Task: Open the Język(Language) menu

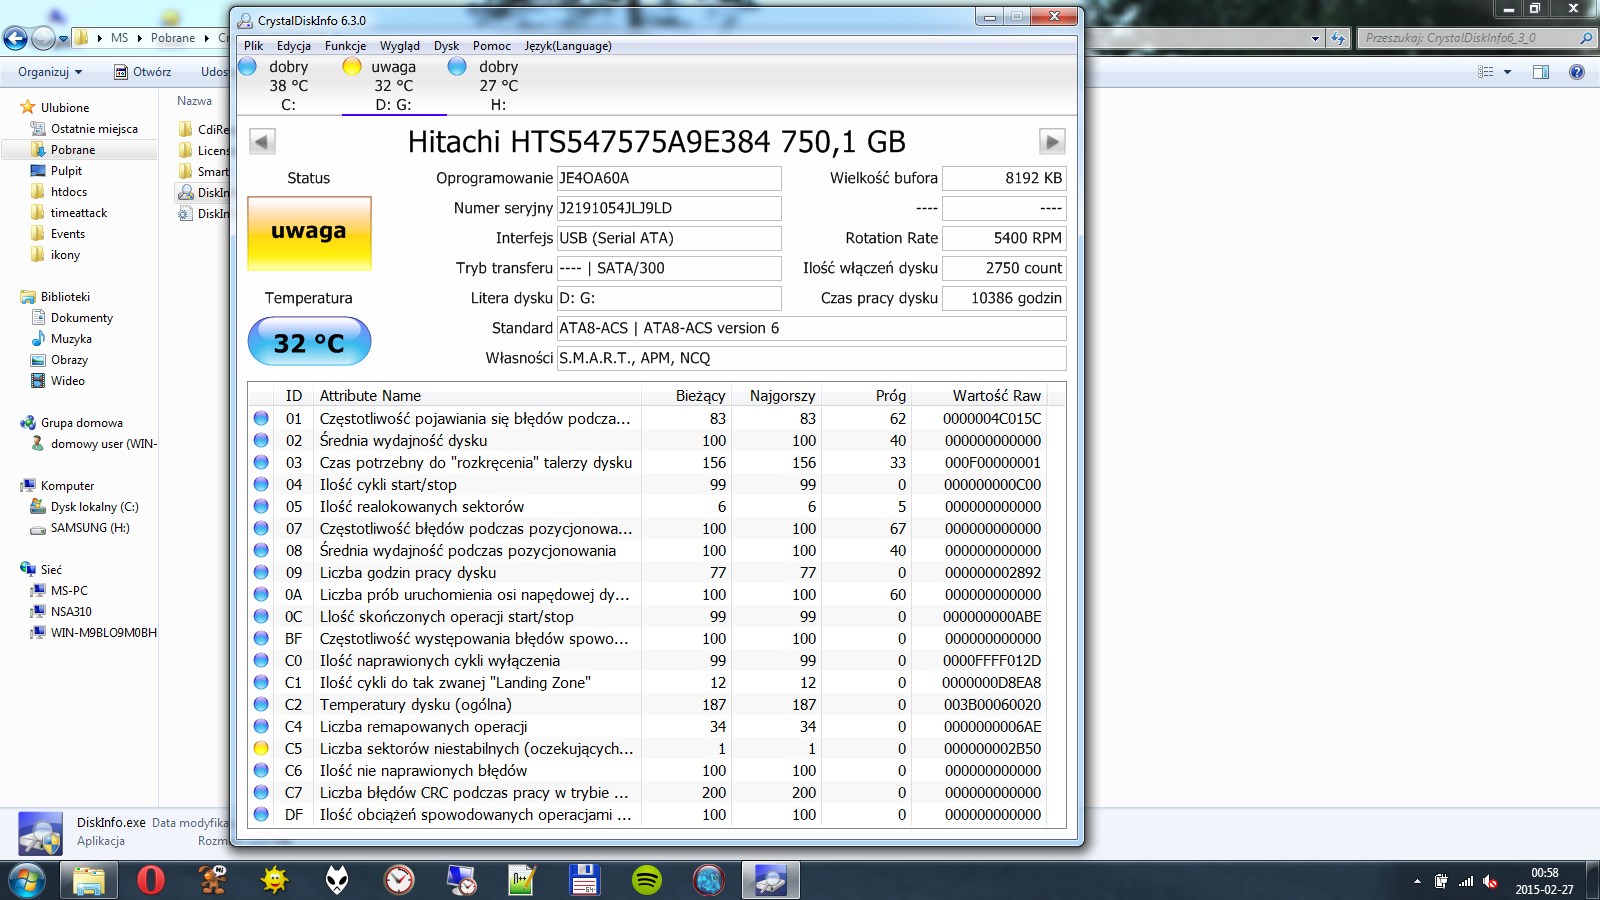Action: [568, 46]
